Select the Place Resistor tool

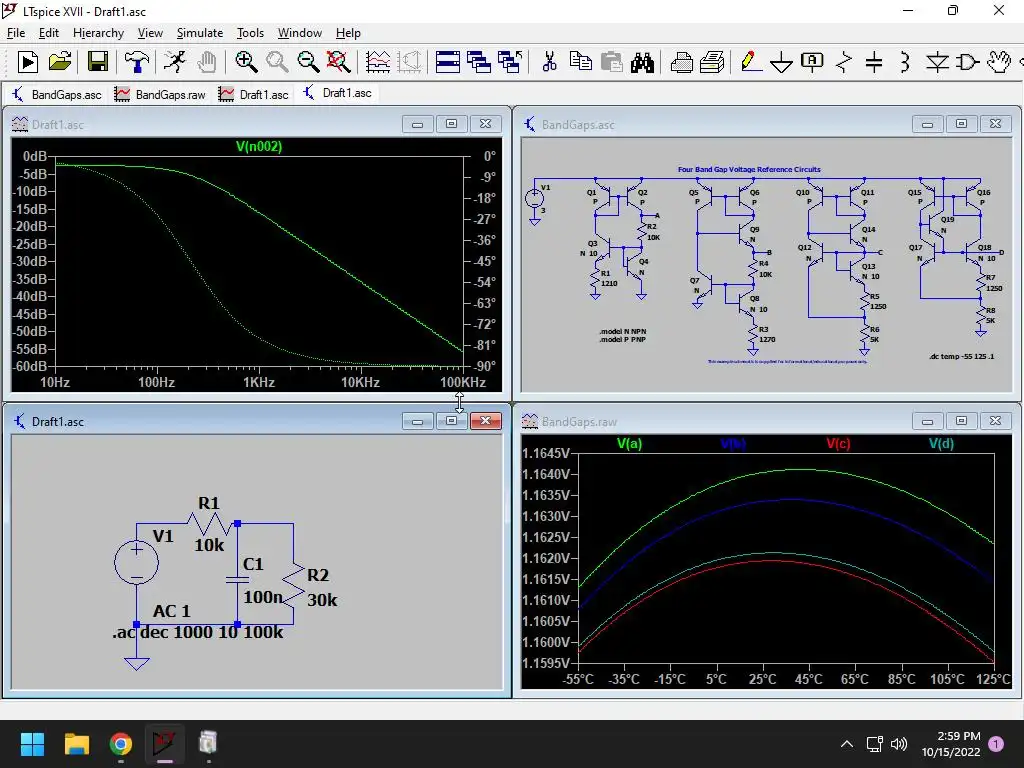(844, 63)
